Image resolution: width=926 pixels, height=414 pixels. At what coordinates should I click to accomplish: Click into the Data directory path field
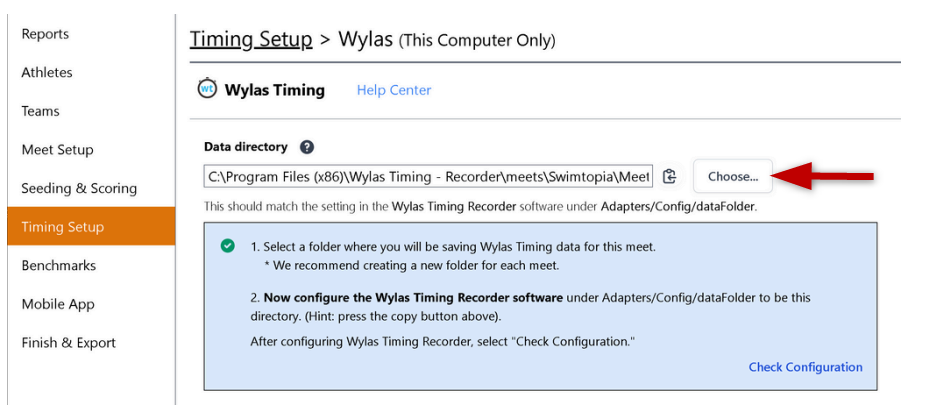(428, 176)
